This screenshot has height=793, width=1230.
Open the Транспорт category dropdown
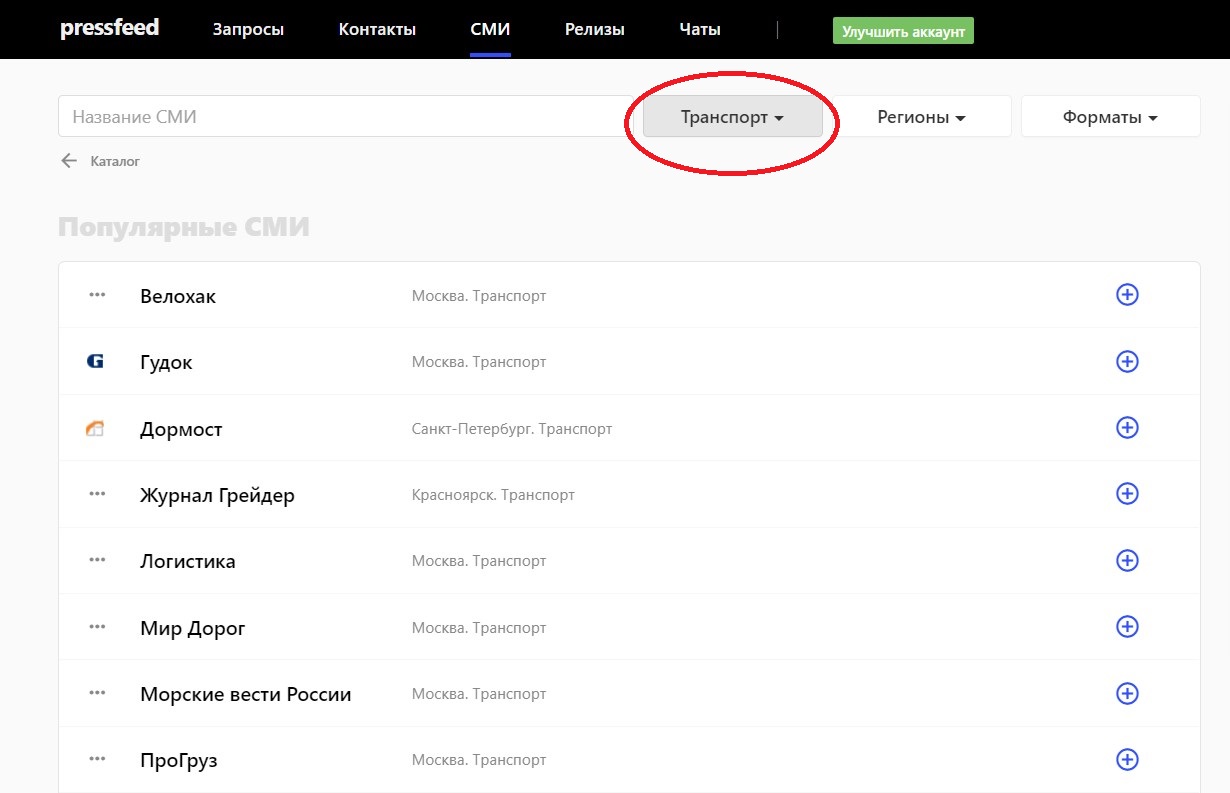[732, 117]
